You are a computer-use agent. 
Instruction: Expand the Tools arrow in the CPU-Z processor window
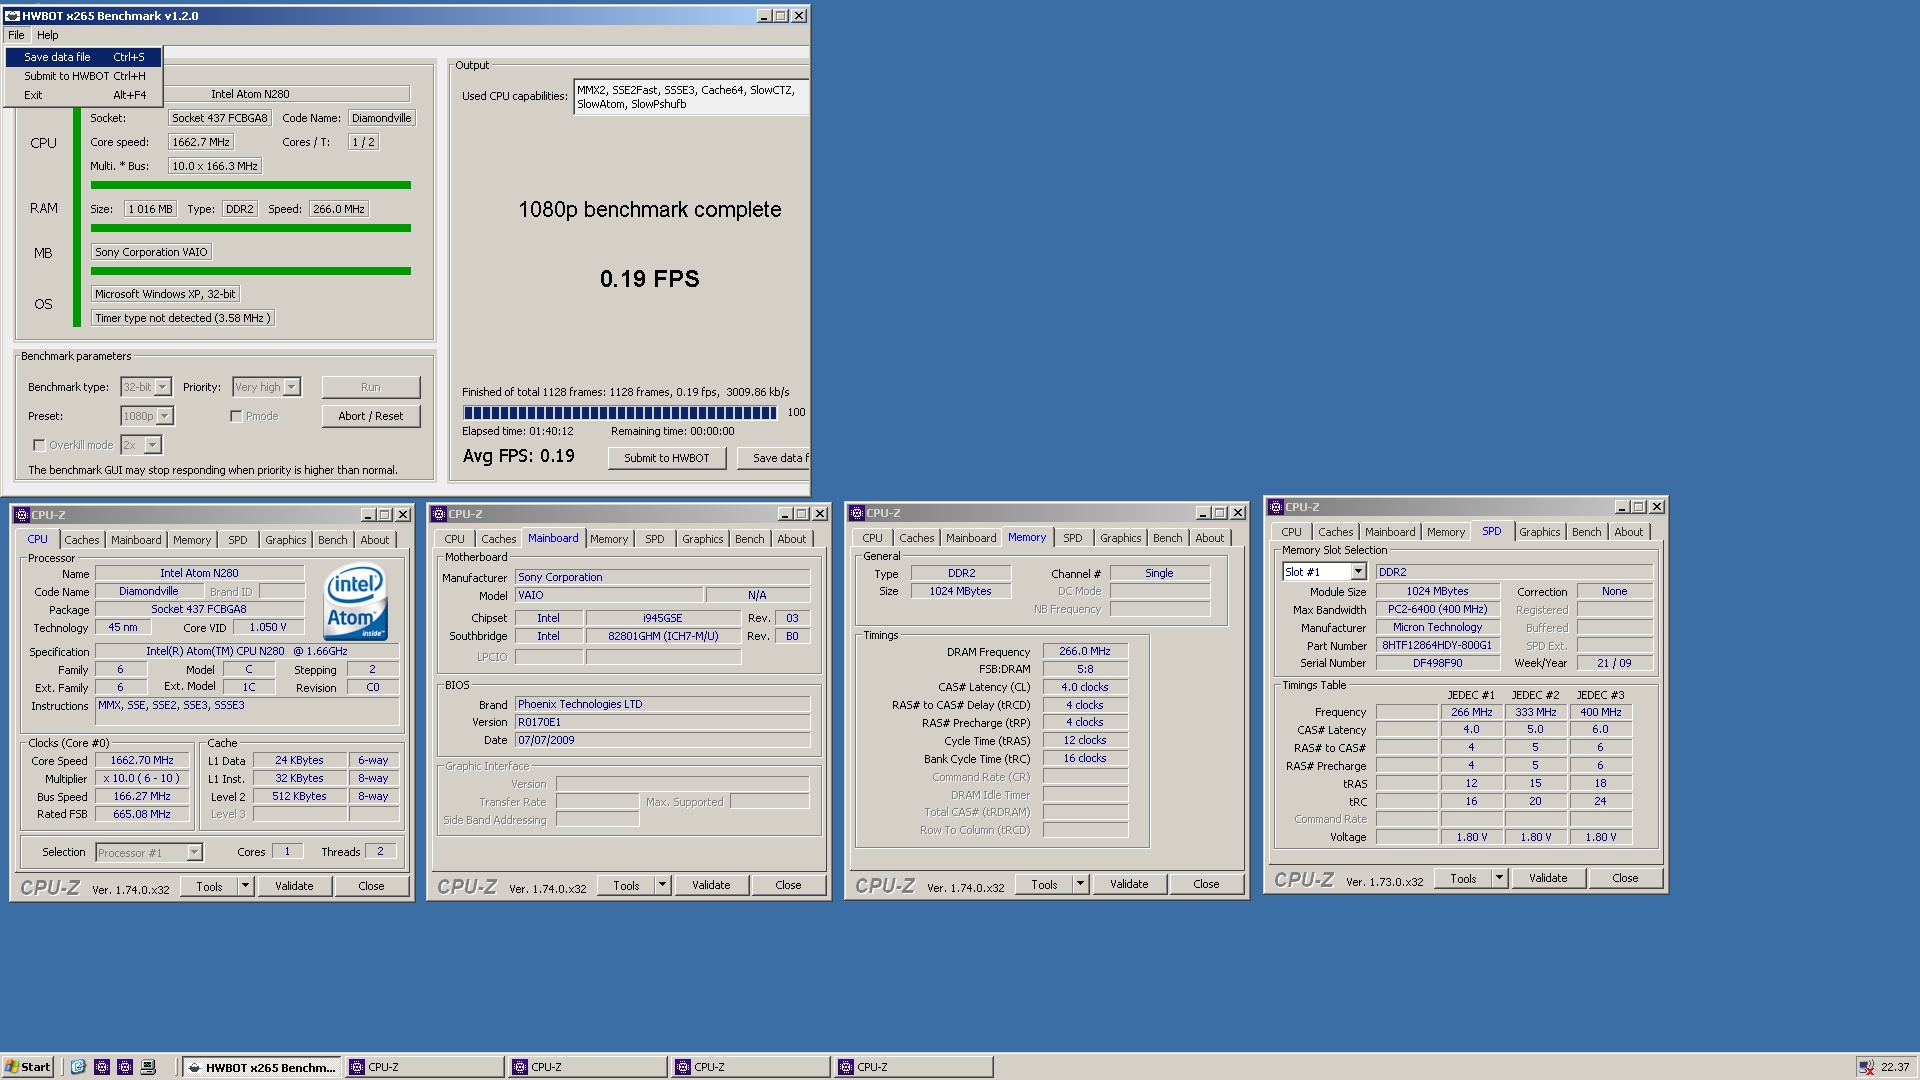coord(245,886)
